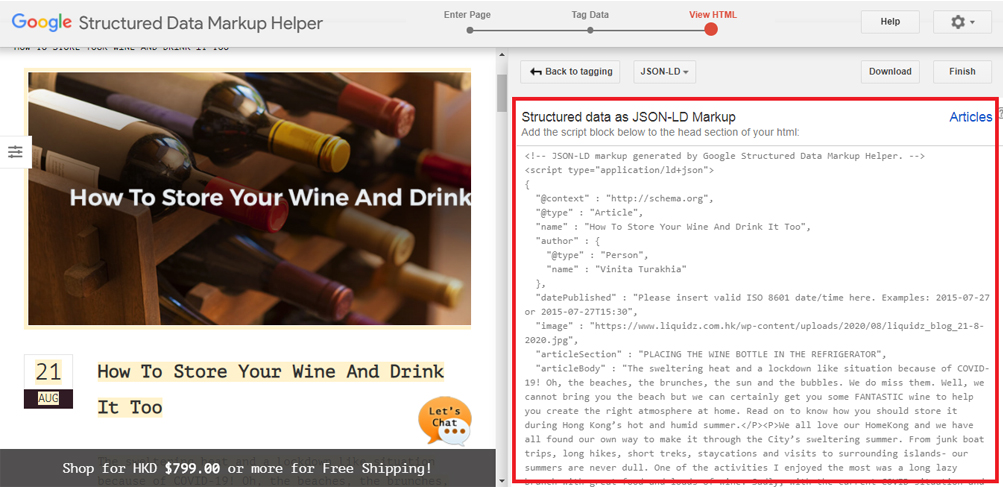1003x487 pixels.
Task: Open the Let's Chat bubble icon
Action: [444, 421]
